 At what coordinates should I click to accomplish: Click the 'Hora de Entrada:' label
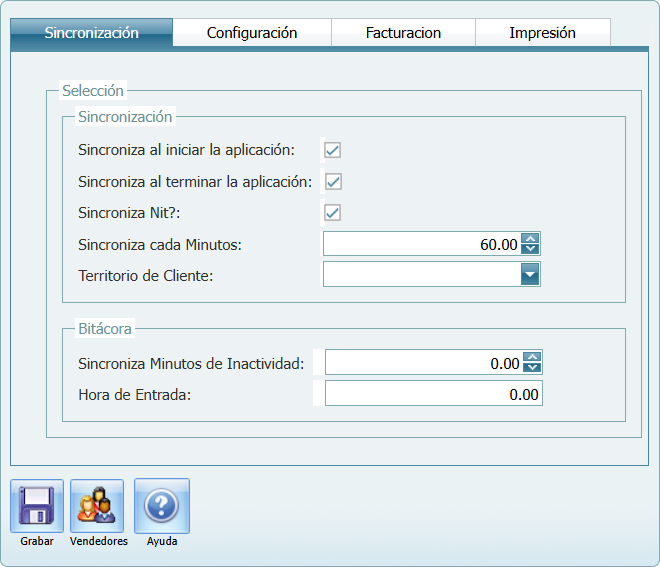point(135,395)
